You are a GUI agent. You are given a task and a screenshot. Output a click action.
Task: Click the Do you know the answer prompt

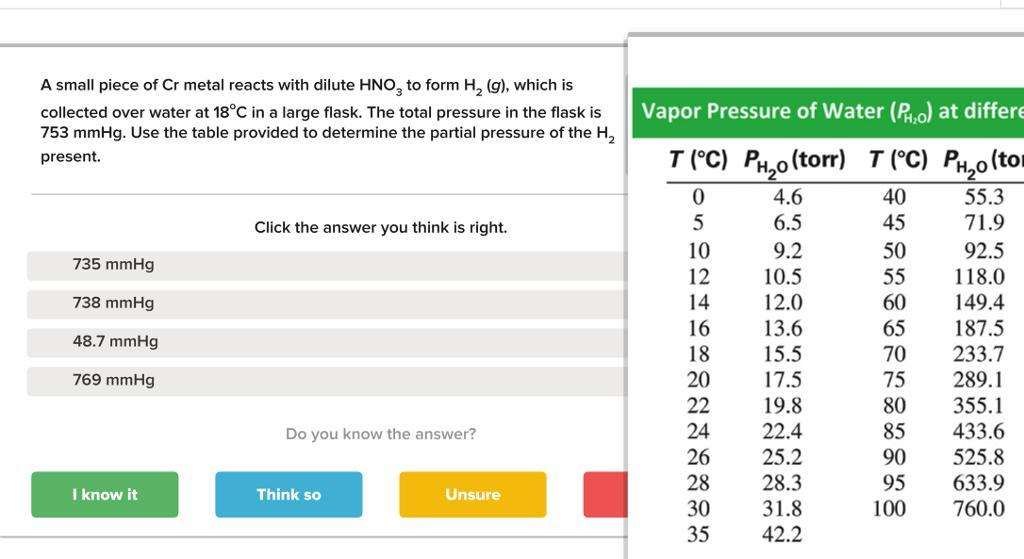coord(381,434)
